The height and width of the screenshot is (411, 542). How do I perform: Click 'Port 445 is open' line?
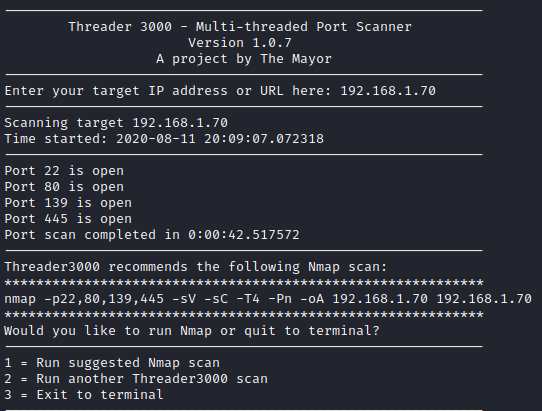(x=68, y=219)
